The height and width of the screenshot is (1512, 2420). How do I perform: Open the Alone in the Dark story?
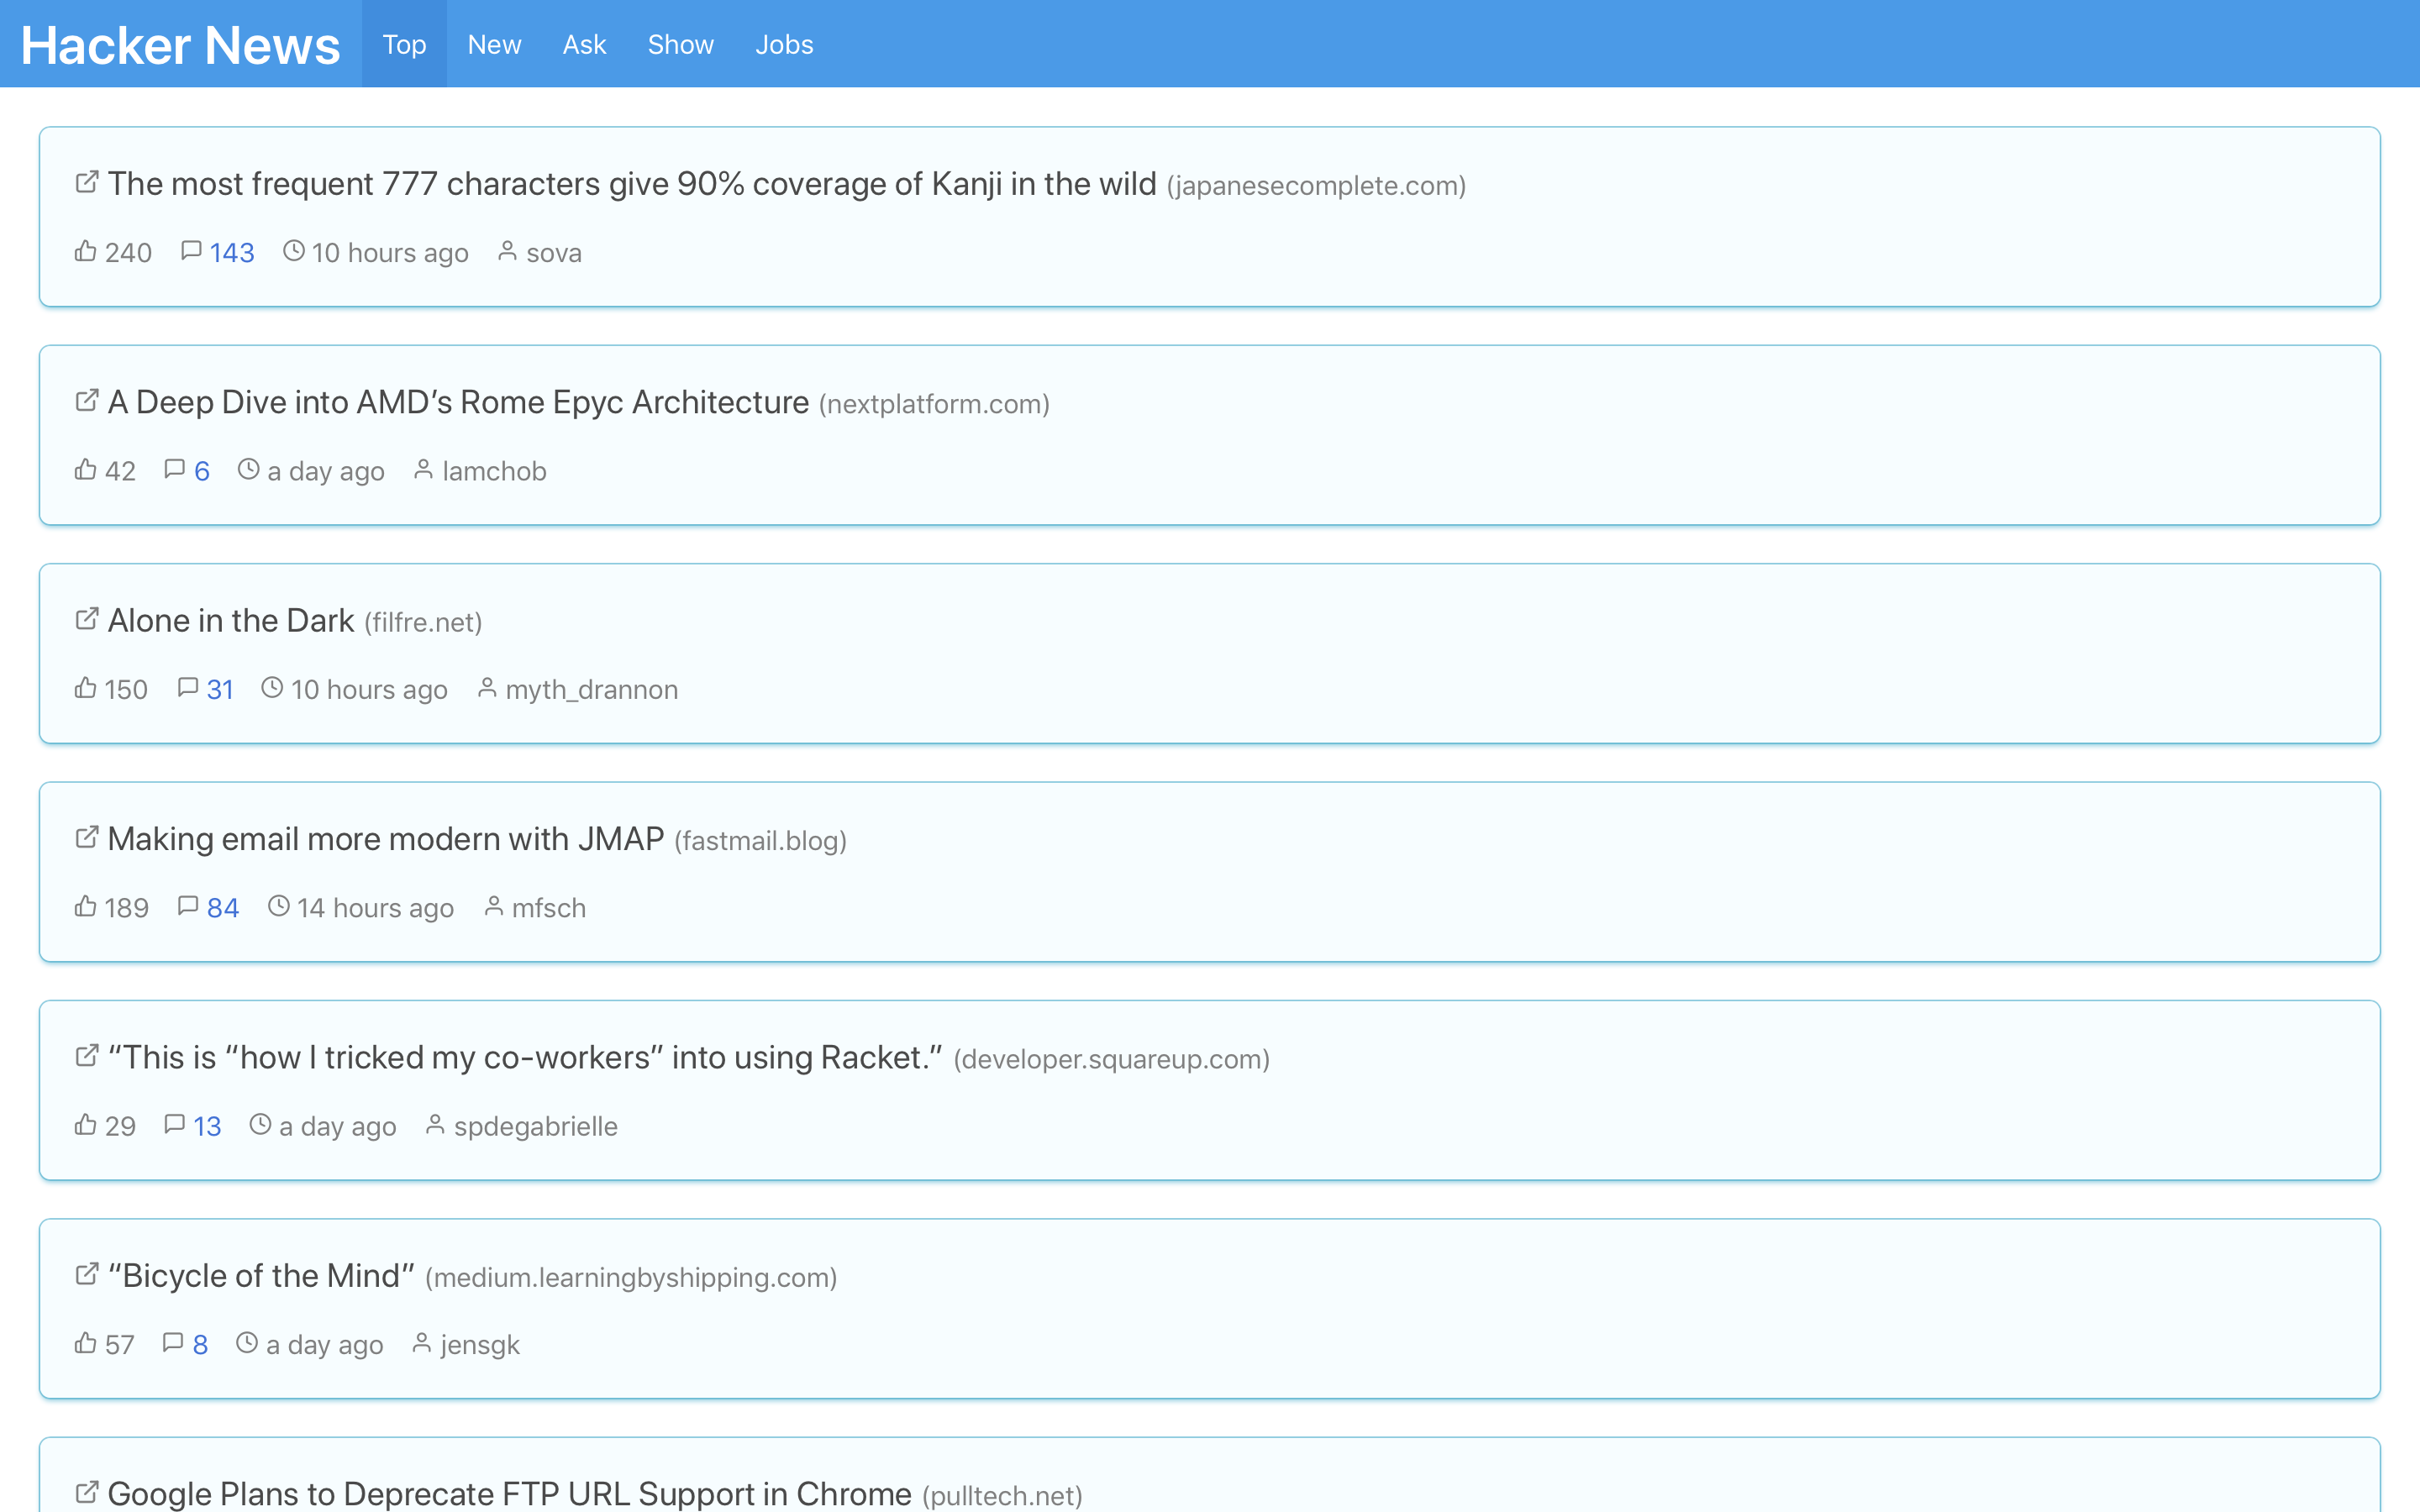230,620
